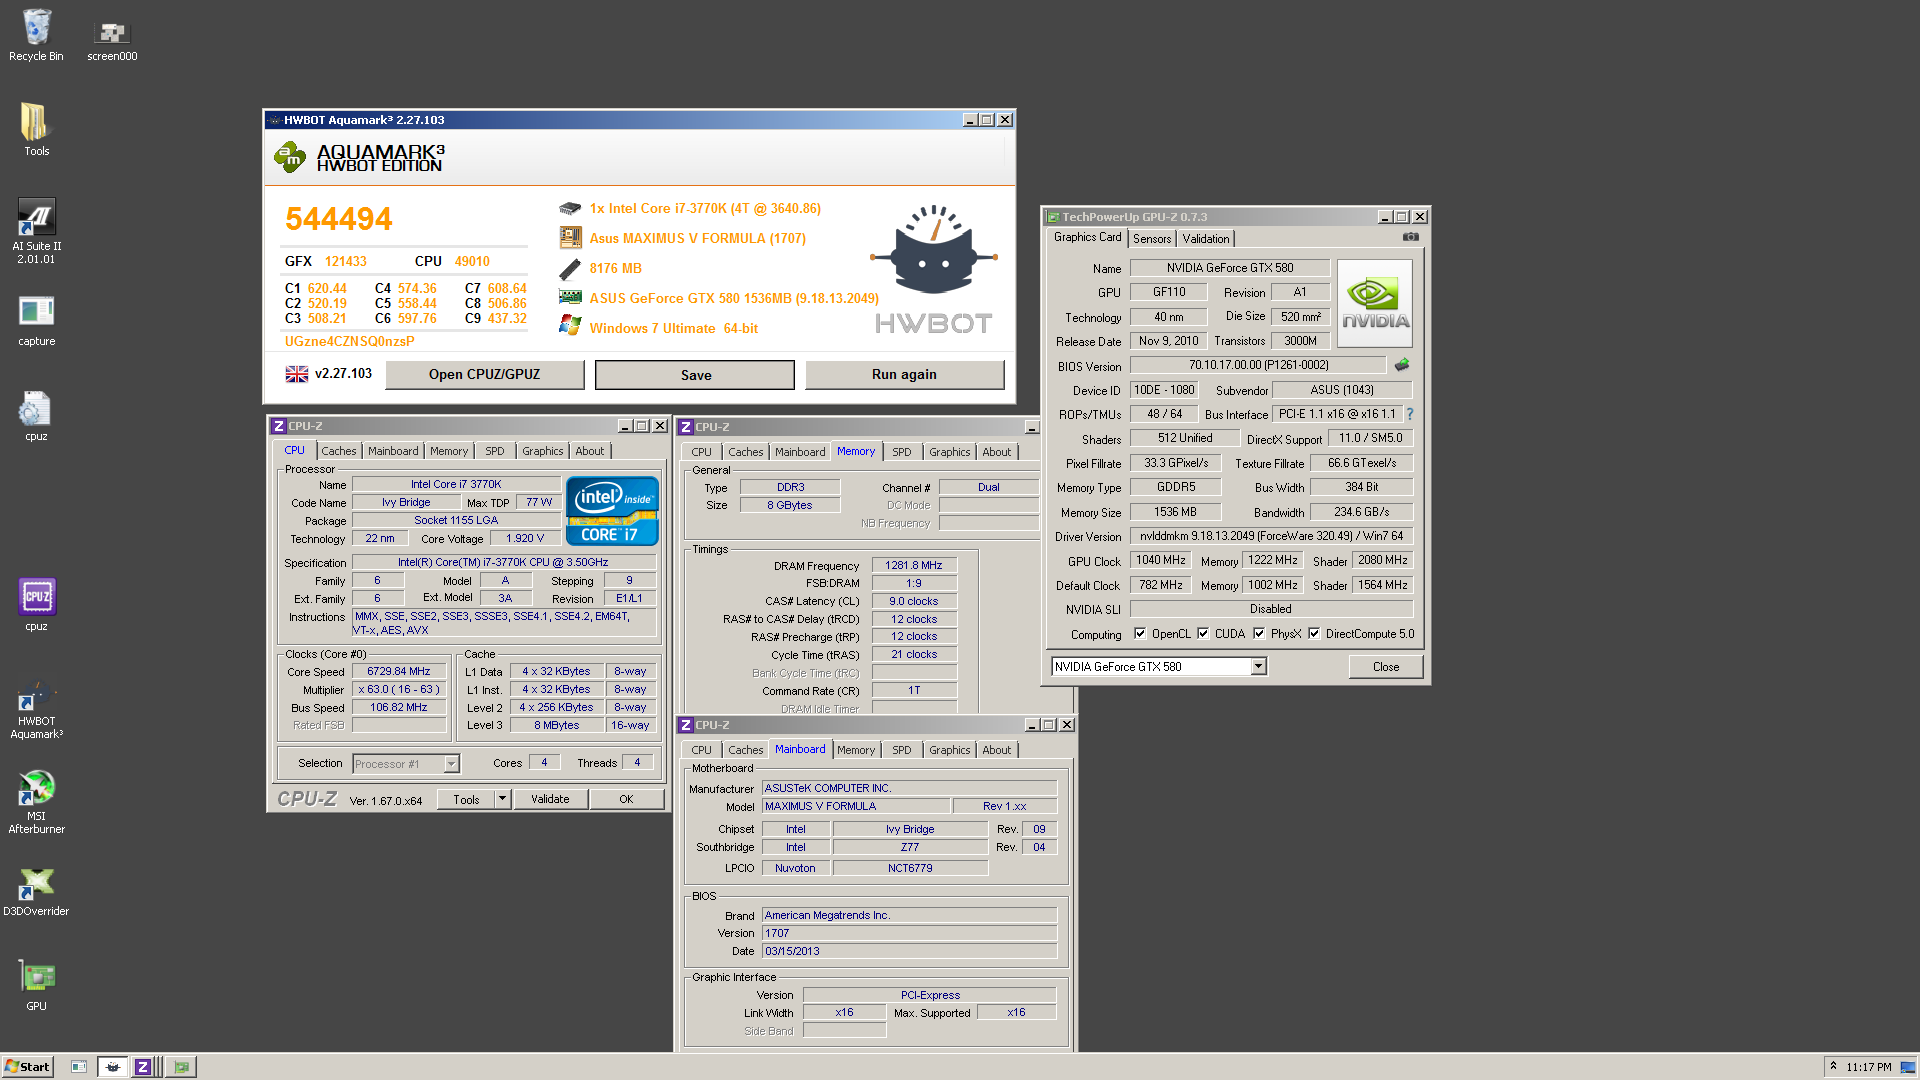Click the Core Speed value field

(398, 672)
